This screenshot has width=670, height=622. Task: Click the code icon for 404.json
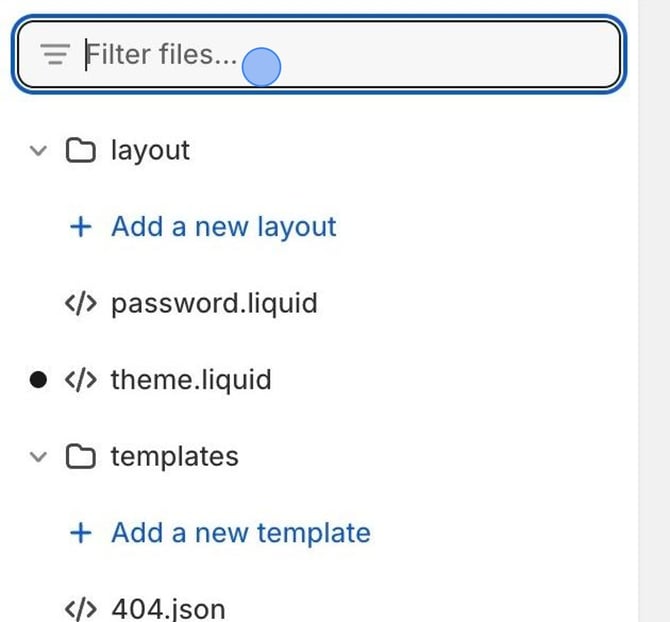coord(80,608)
